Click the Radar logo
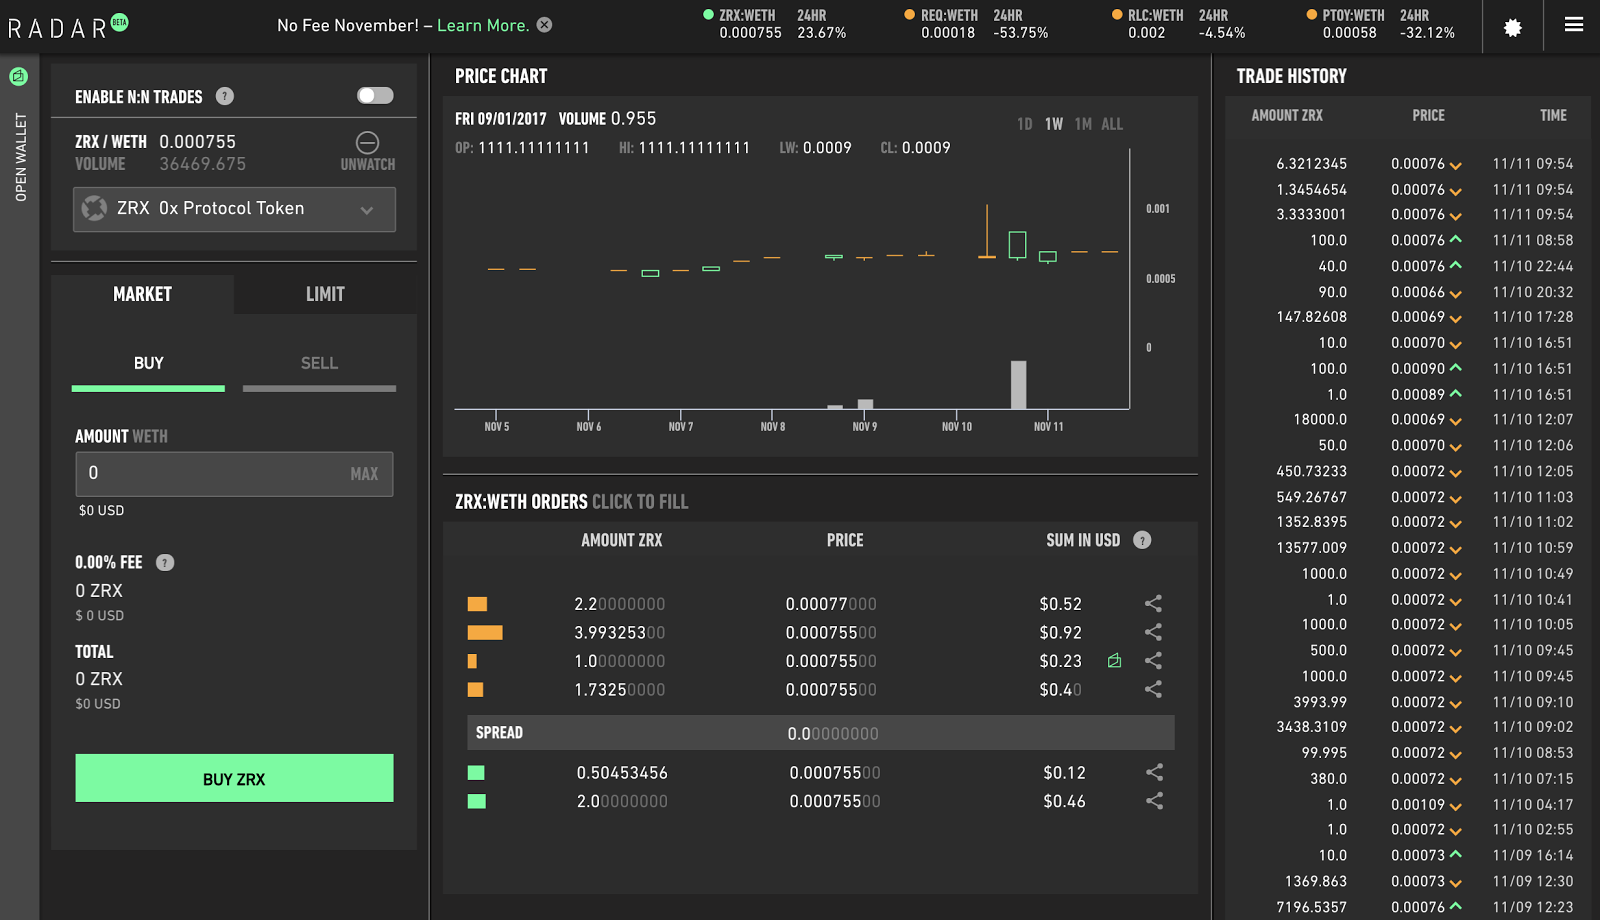Viewport: 1600px width, 920px height. coord(68,26)
